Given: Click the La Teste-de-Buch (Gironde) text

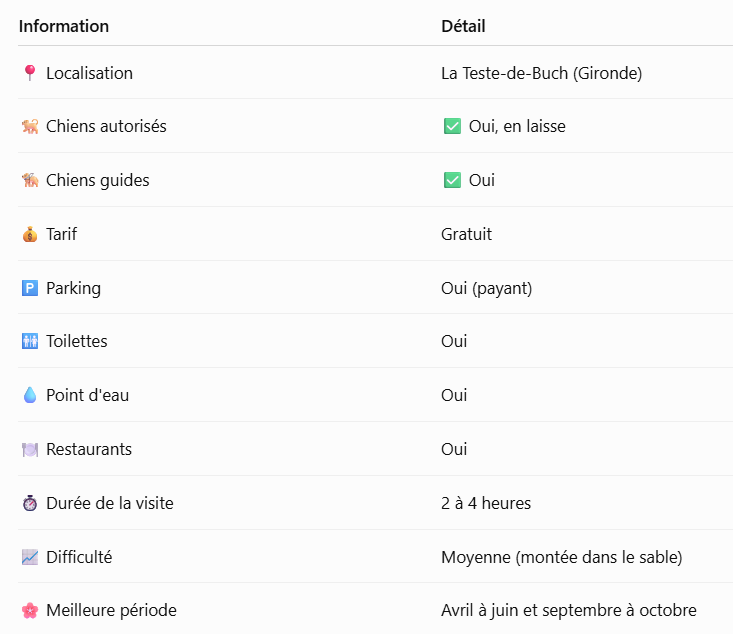Looking at the screenshot, I should 542,73.
